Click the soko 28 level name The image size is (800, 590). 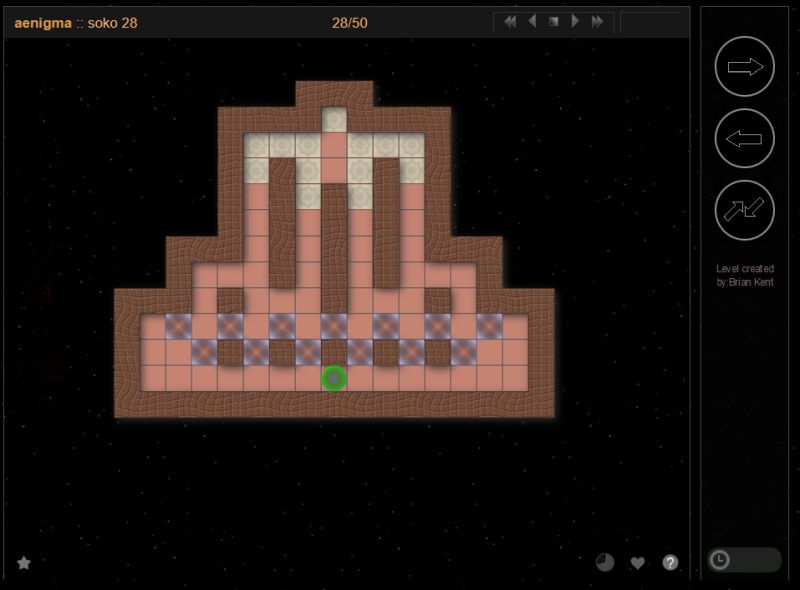113,23
